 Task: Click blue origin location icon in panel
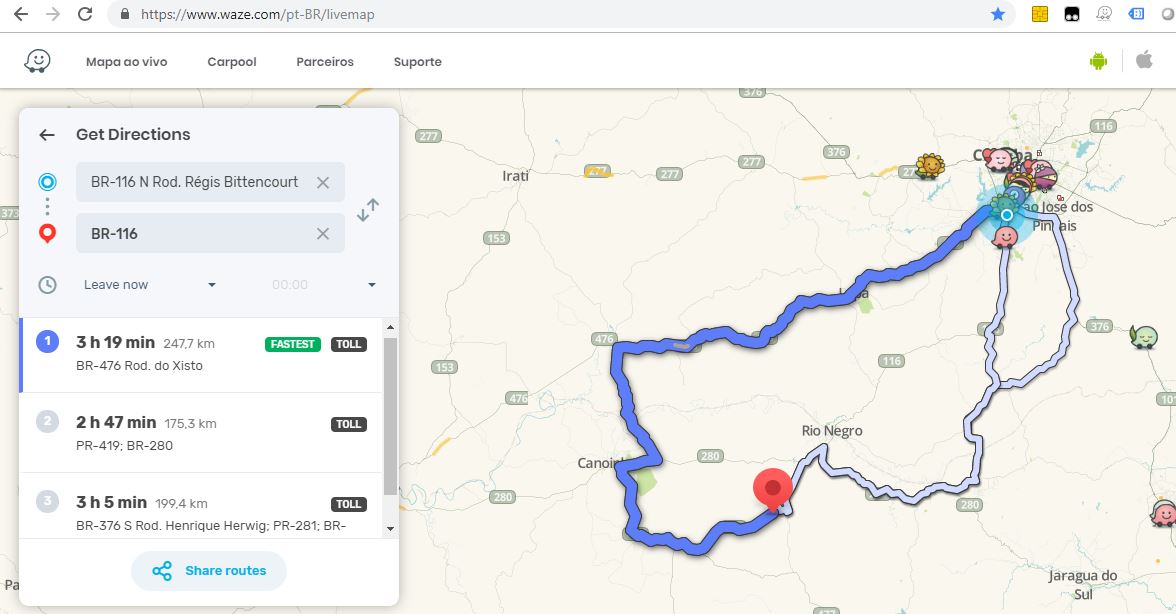click(47, 182)
